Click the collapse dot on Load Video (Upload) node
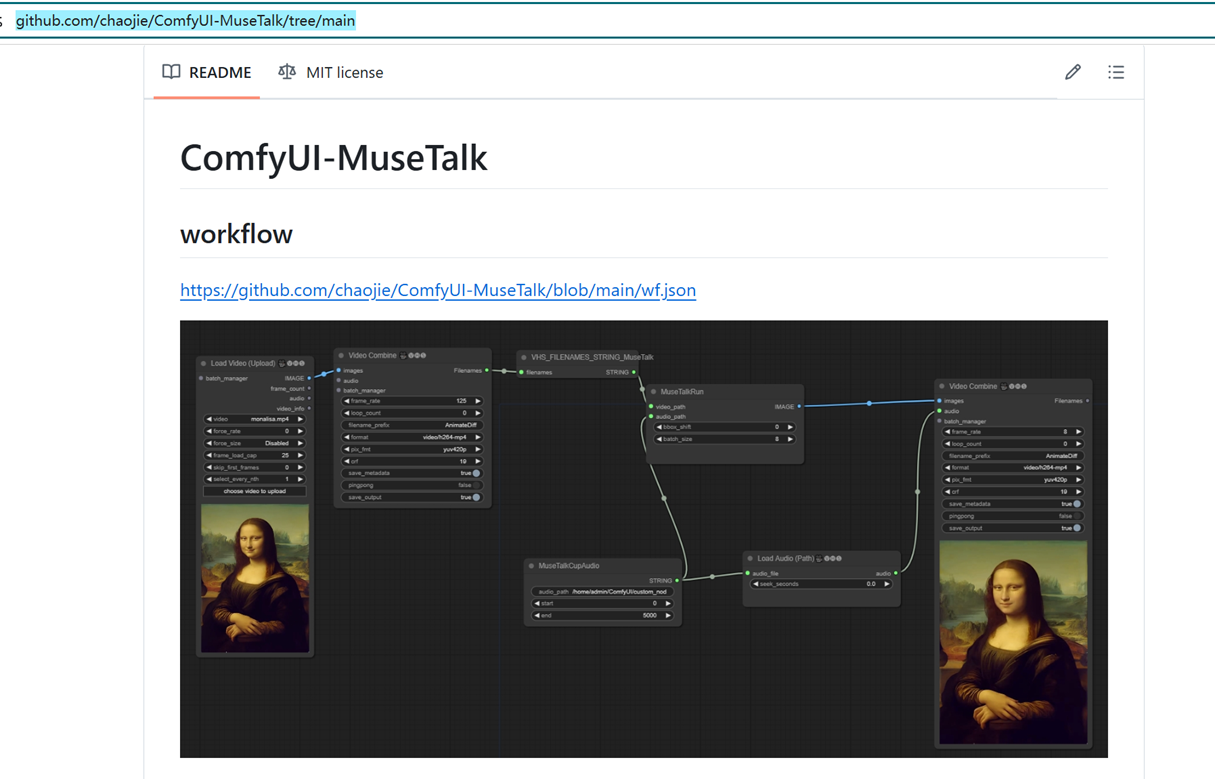 (x=203, y=363)
